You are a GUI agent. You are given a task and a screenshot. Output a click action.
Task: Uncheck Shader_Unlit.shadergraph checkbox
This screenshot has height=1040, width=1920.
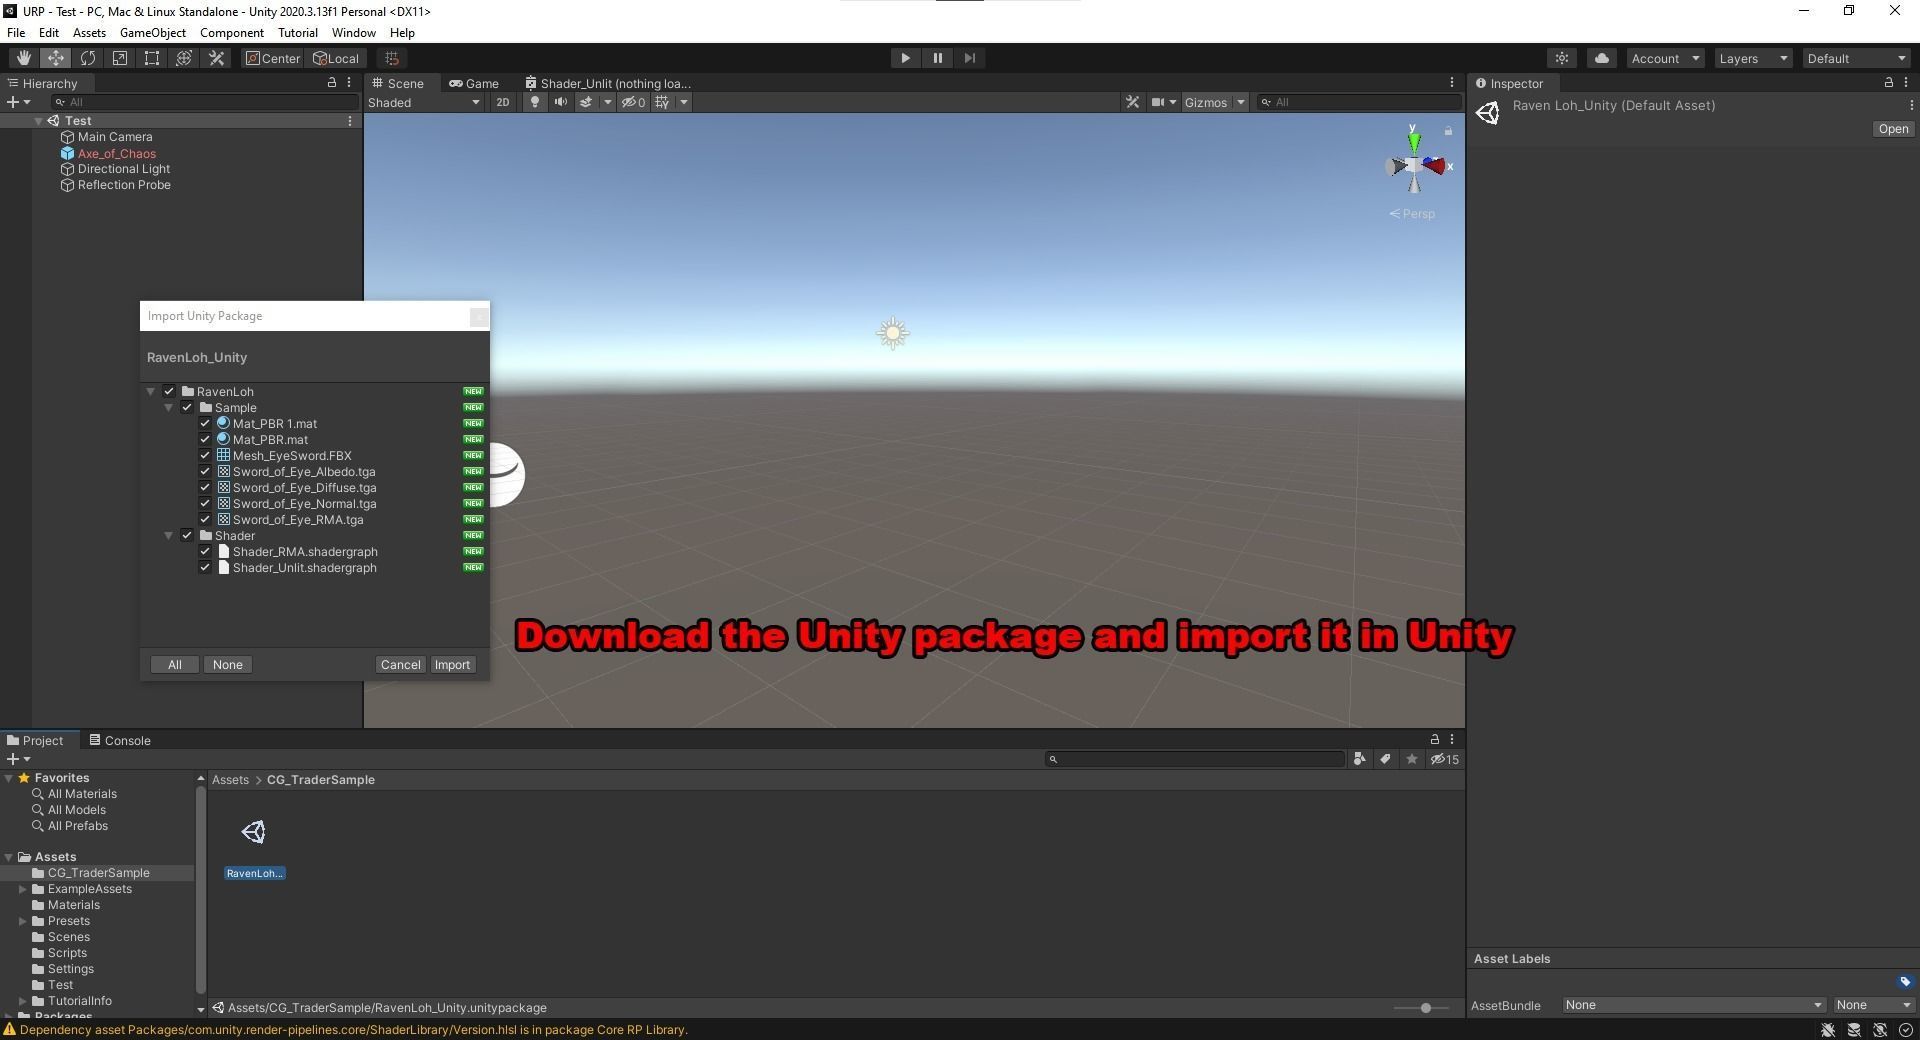[x=205, y=568]
